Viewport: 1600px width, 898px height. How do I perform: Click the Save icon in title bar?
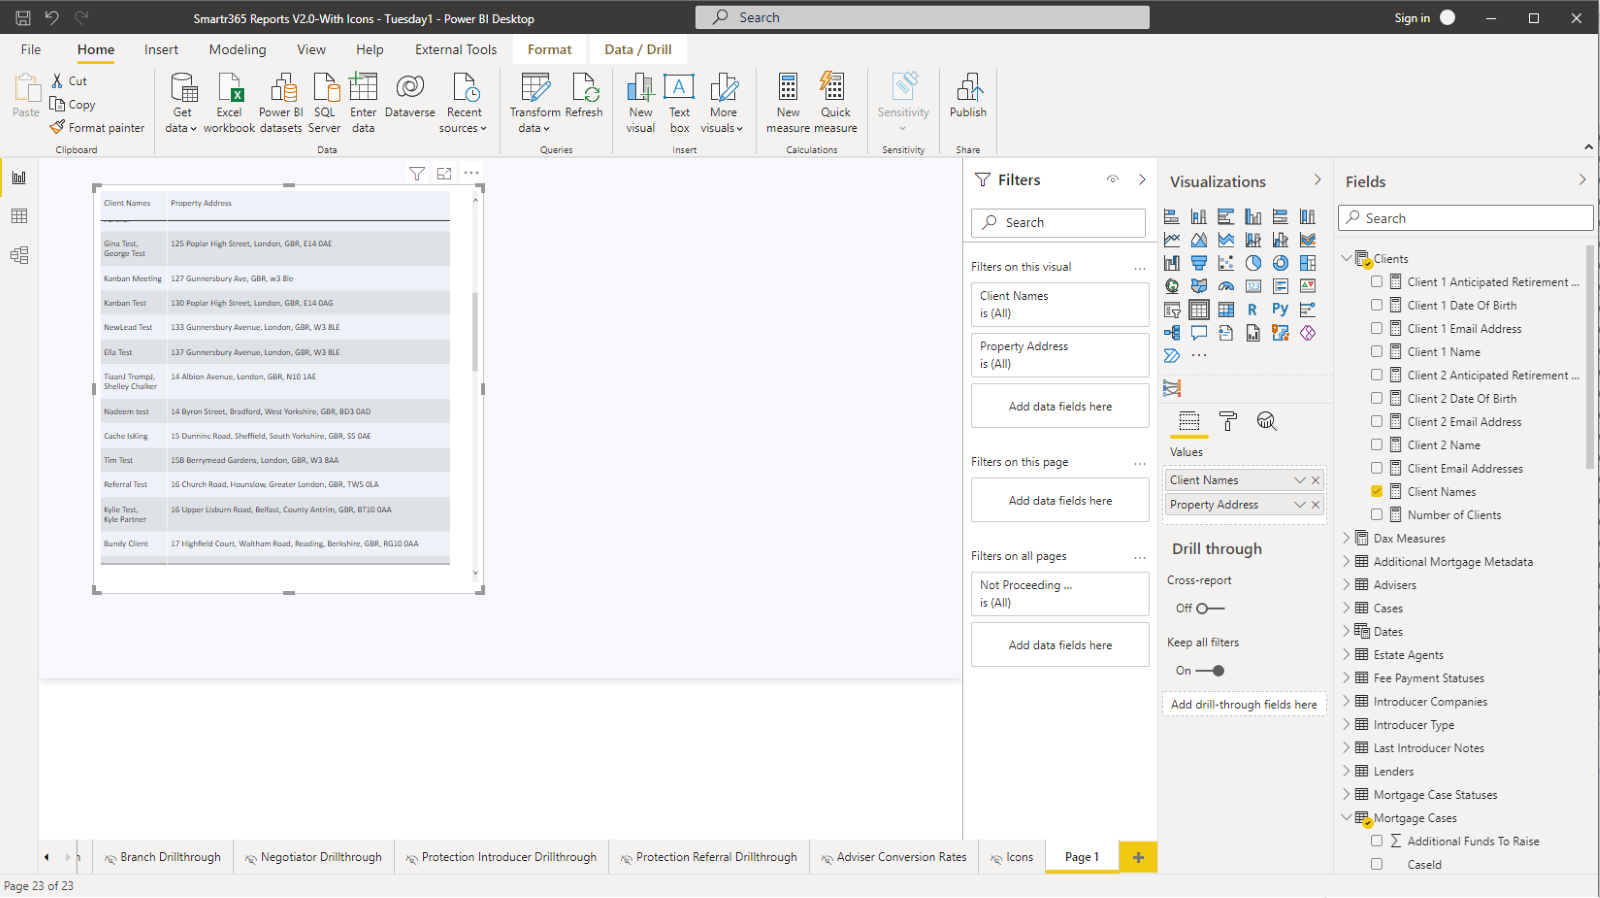pyautogui.click(x=23, y=18)
